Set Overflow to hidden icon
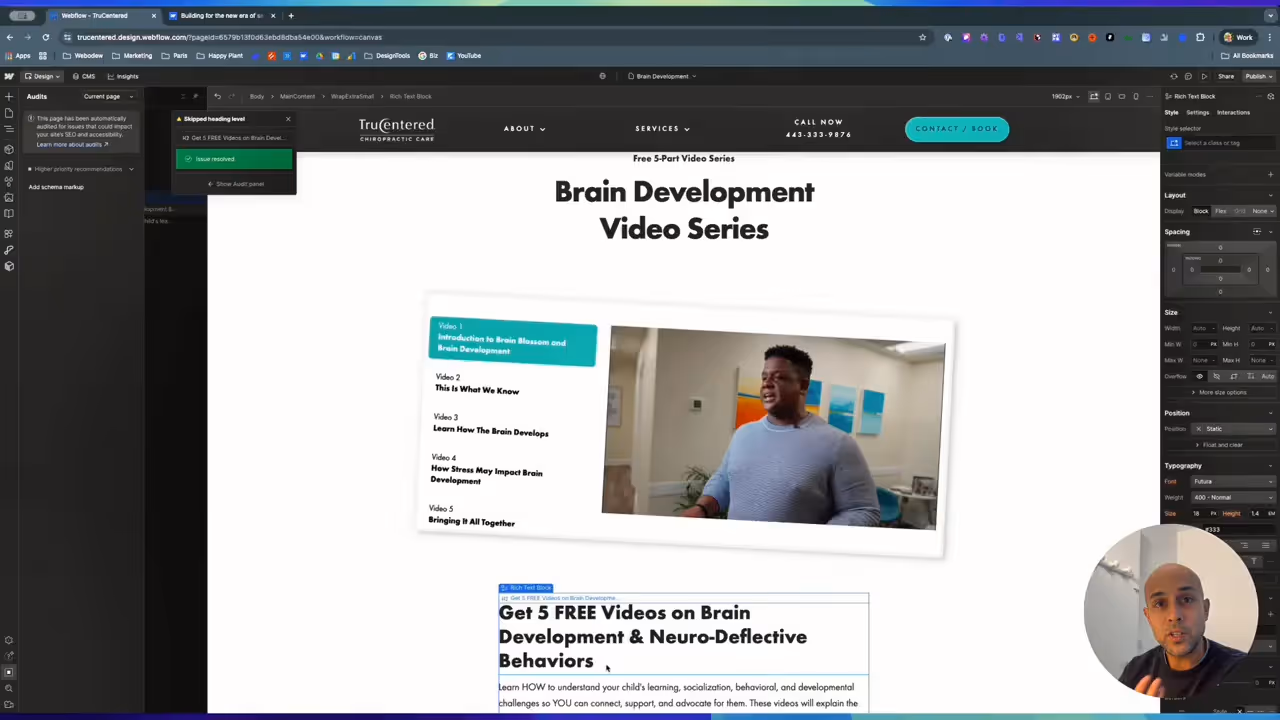This screenshot has width=1280, height=720. (1217, 376)
